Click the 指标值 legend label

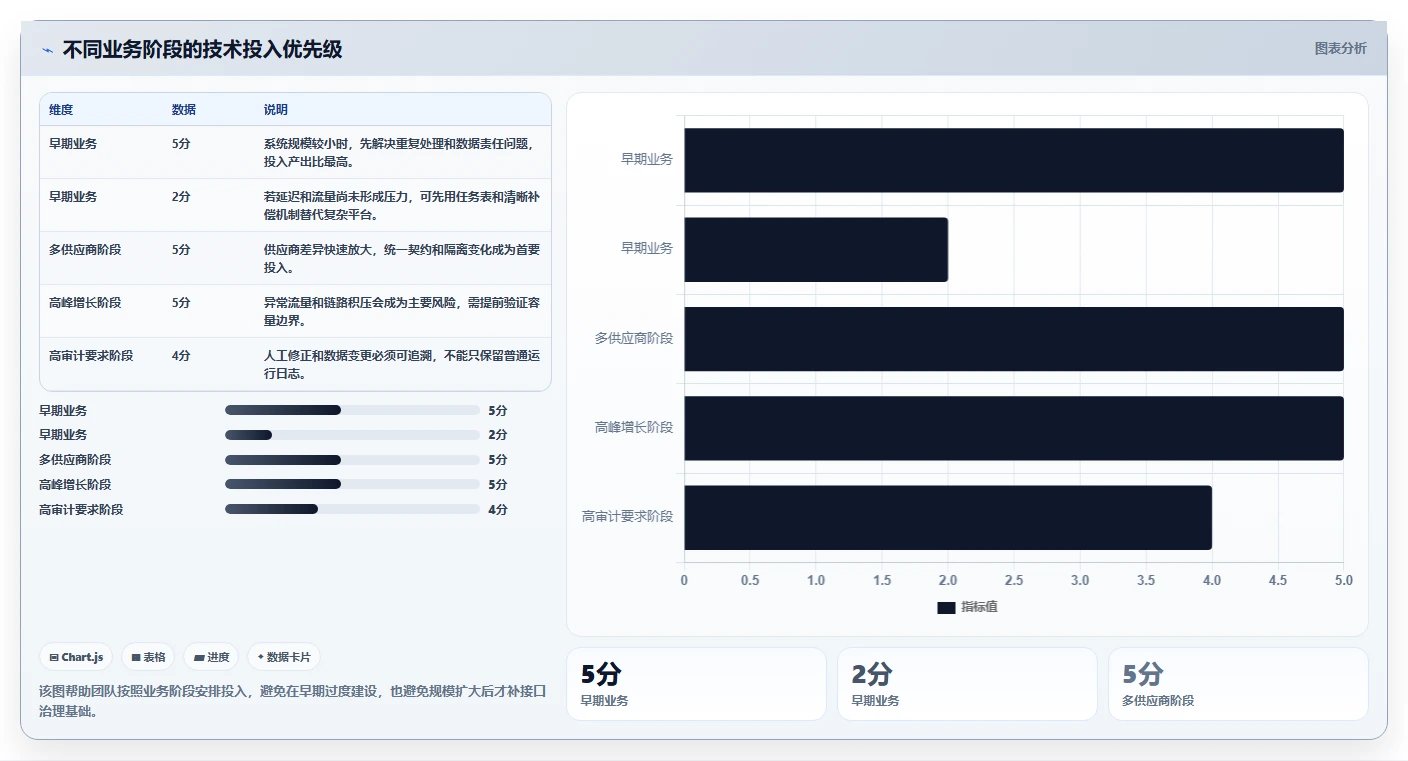[x=979, y=608]
